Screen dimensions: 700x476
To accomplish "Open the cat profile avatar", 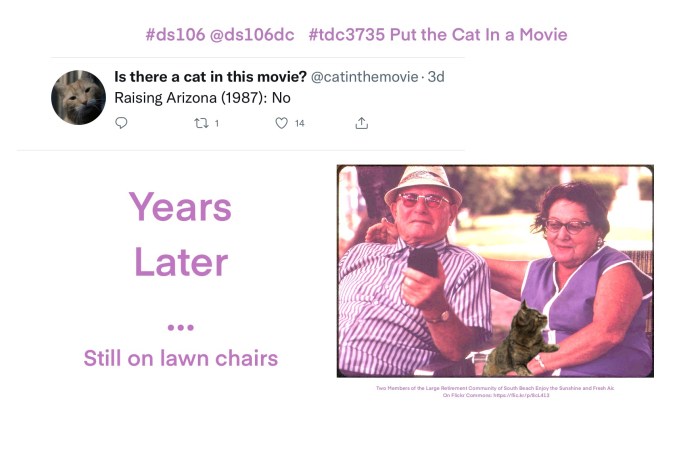I will [x=79, y=97].
